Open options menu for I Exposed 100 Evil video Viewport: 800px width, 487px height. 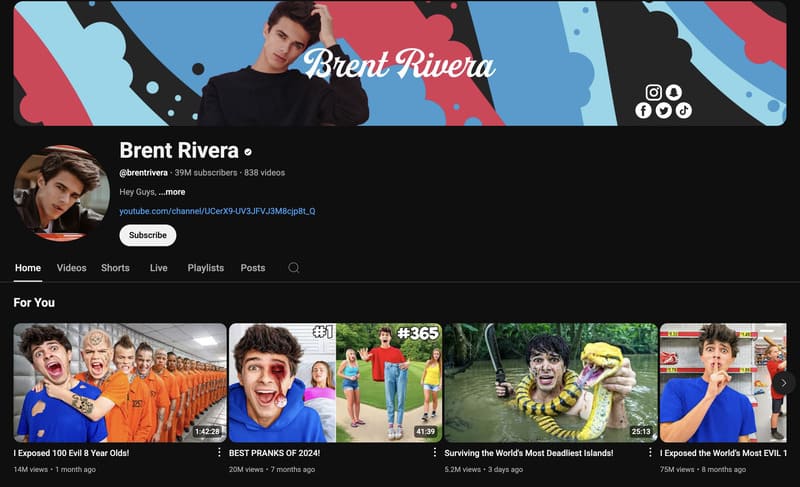click(x=219, y=452)
